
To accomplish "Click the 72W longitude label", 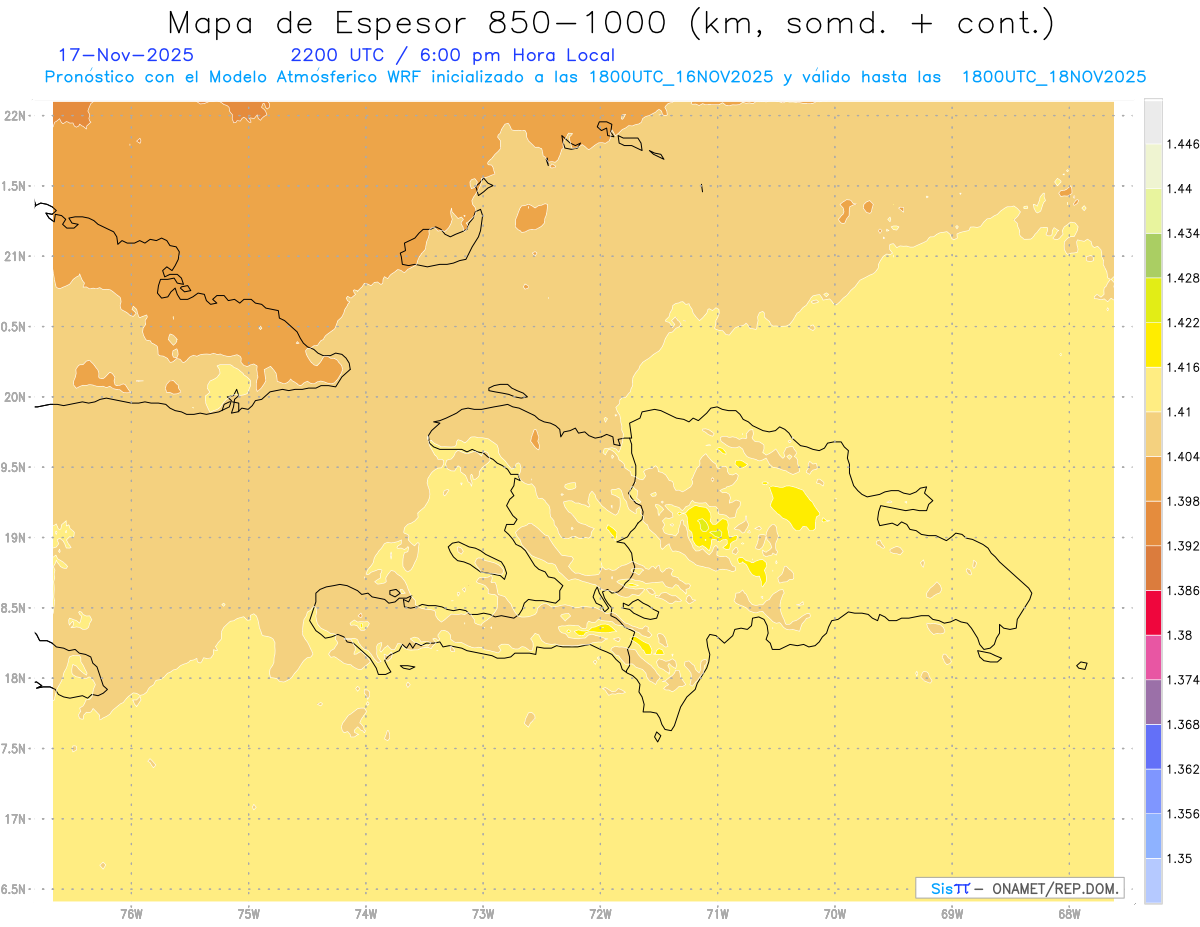I will pyautogui.click(x=601, y=913).
